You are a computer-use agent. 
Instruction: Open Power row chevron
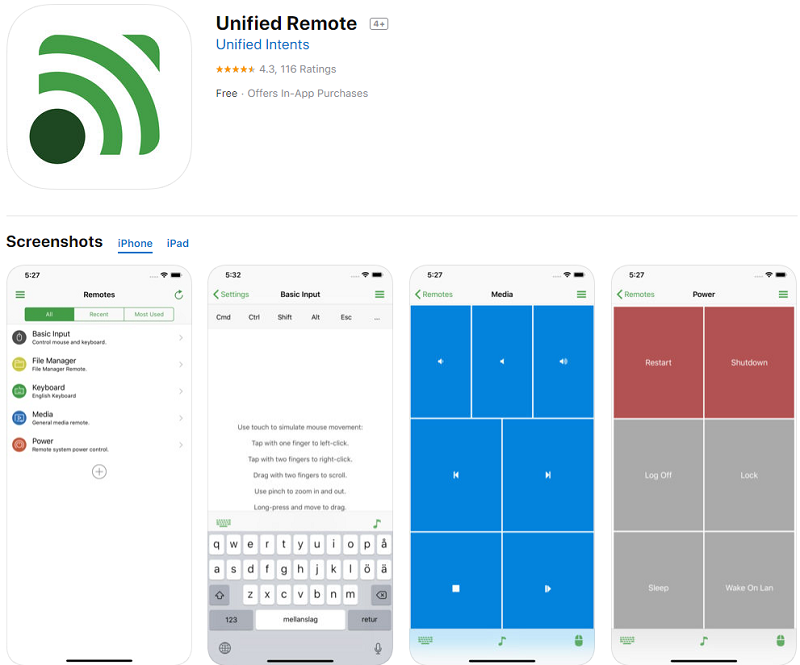point(181,445)
